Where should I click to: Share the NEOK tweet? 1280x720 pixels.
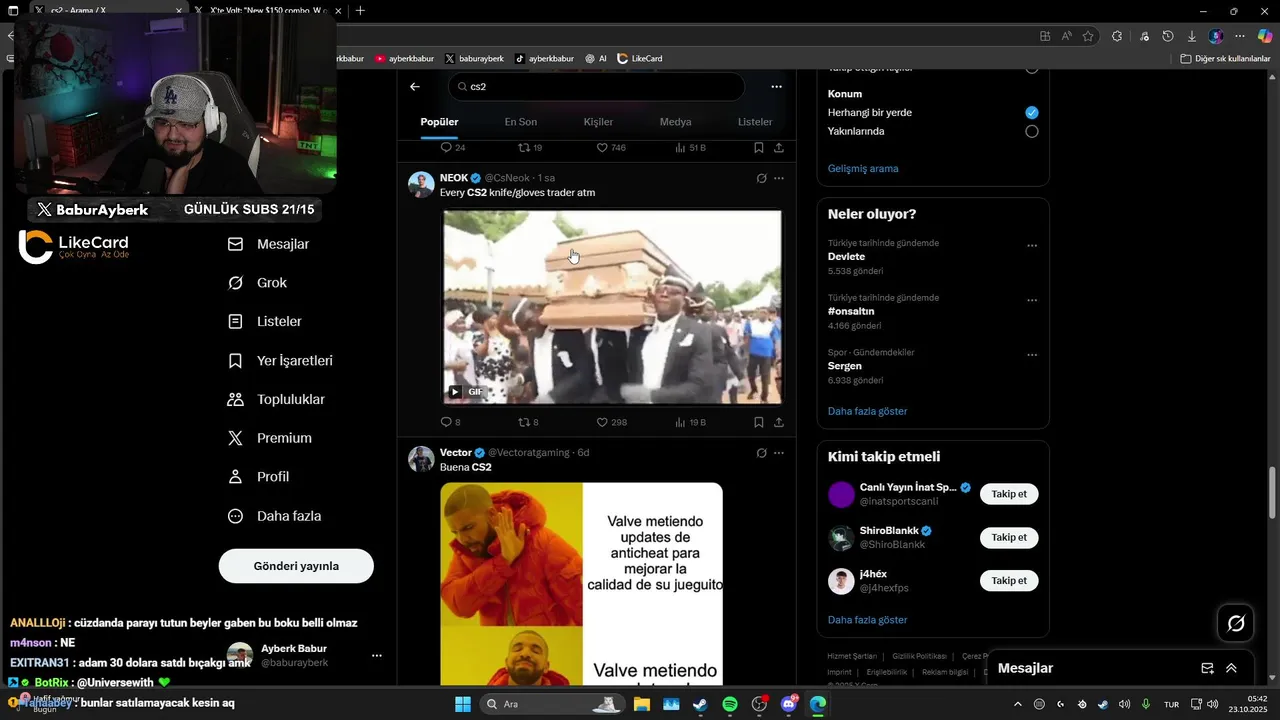point(779,422)
